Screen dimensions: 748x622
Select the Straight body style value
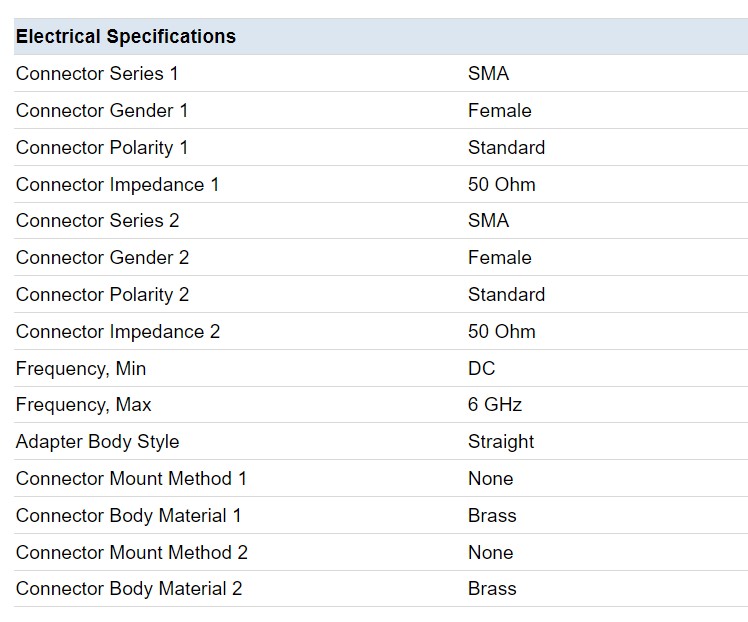tap(501, 442)
